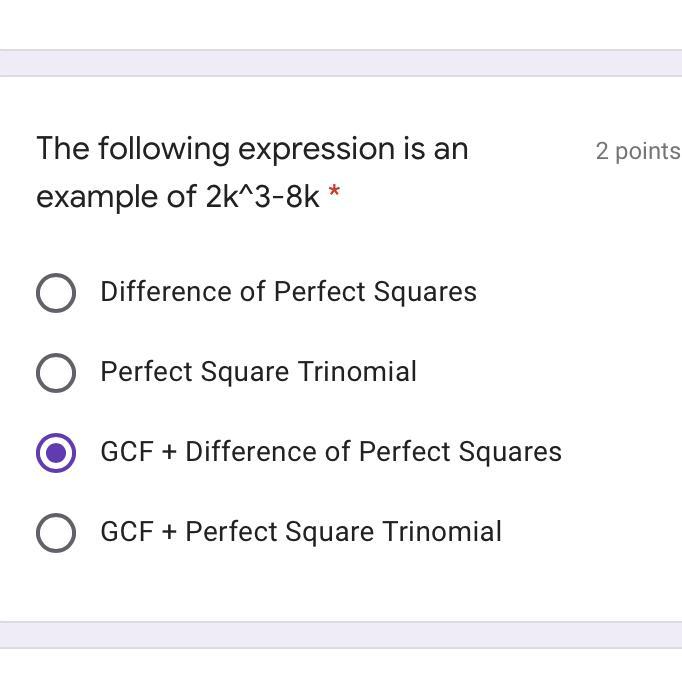The image size is (682, 681).
Task: Click the 'GCF + Perfect Square Trinomial' label
Action: pyautogui.click(x=301, y=532)
